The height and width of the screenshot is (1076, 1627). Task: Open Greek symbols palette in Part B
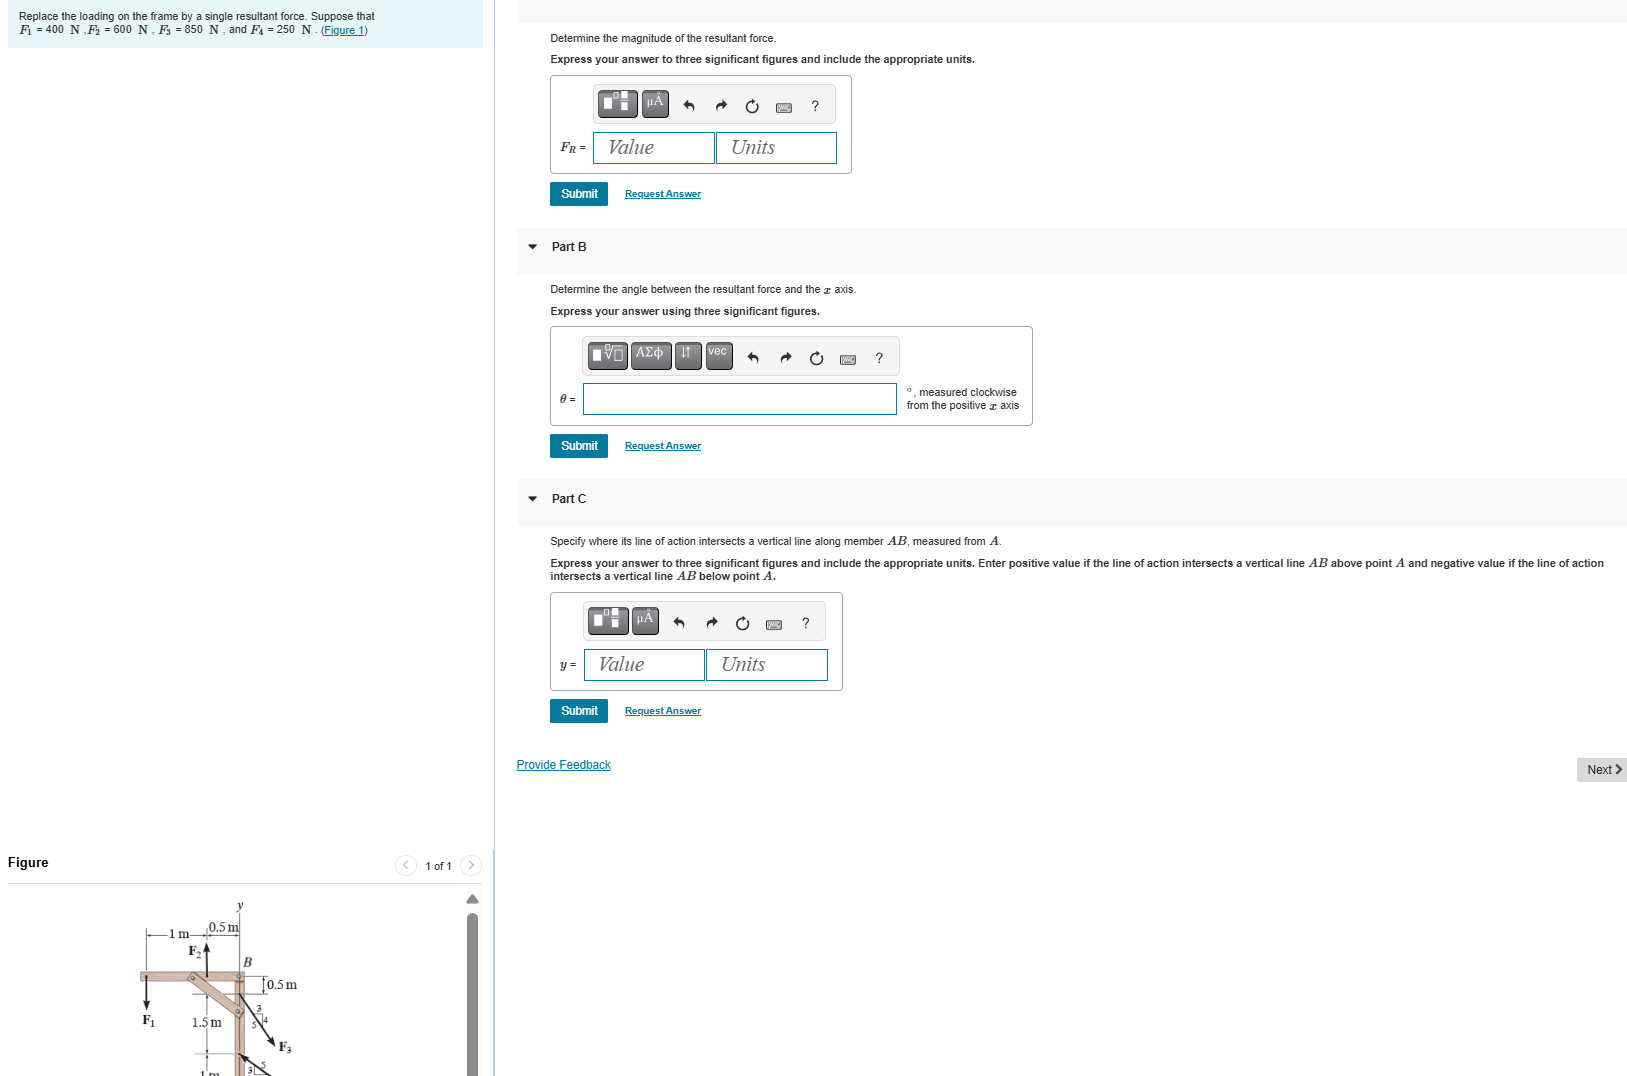[650, 355]
